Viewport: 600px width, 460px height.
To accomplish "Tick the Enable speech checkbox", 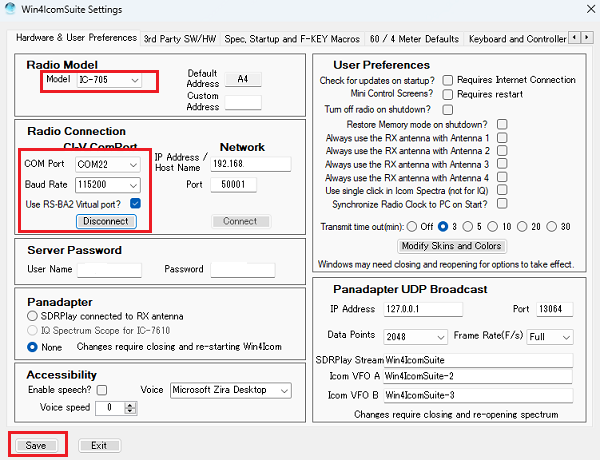I will [102, 389].
